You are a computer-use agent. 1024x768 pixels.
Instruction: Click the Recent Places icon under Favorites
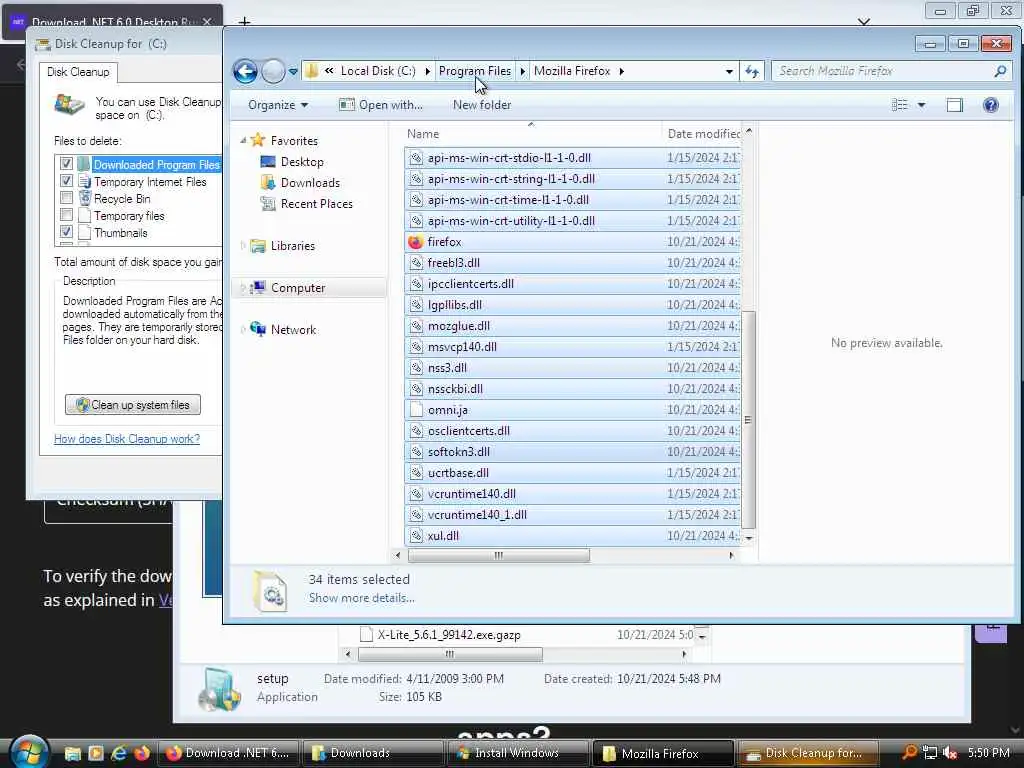tap(268, 204)
